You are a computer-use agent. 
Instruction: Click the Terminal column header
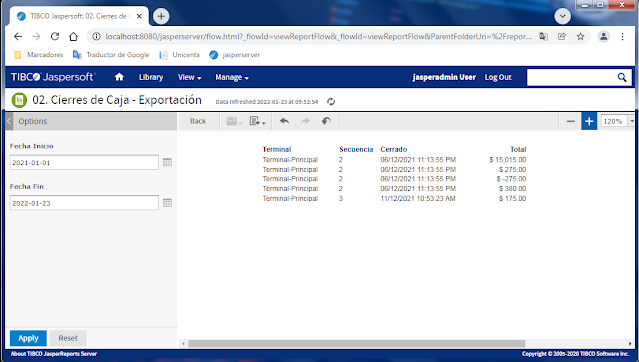coord(277,149)
